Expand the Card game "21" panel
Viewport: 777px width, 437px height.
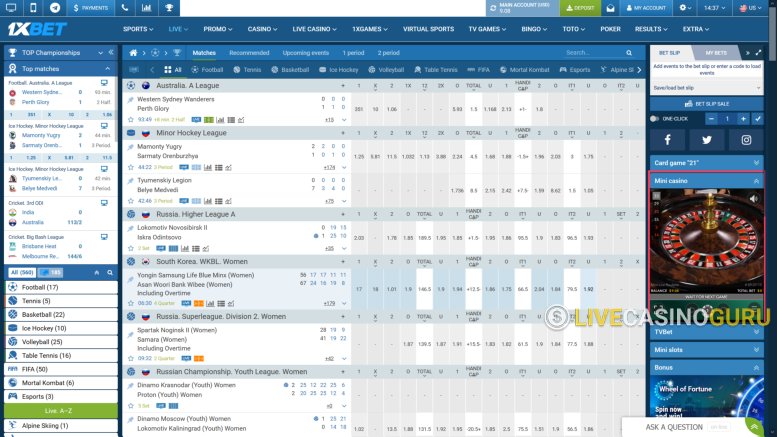707,163
